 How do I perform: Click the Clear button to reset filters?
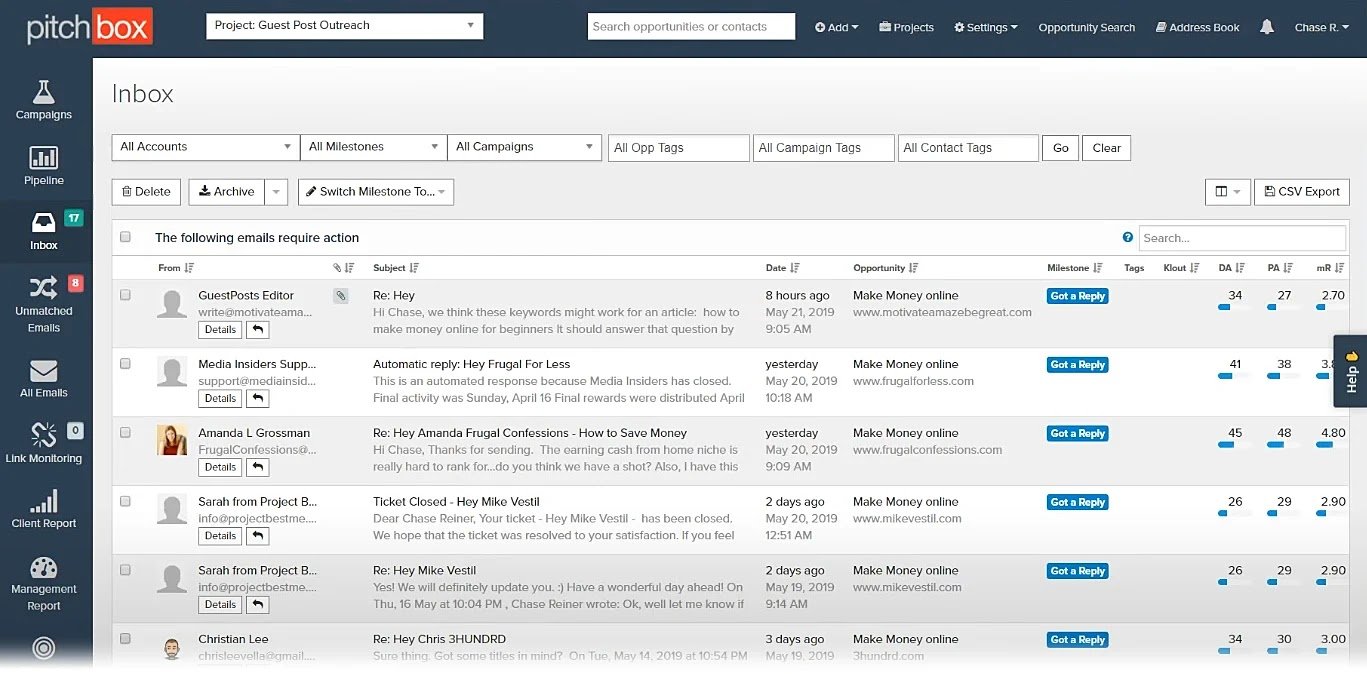pyautogui.click(x=1105, y=147)
